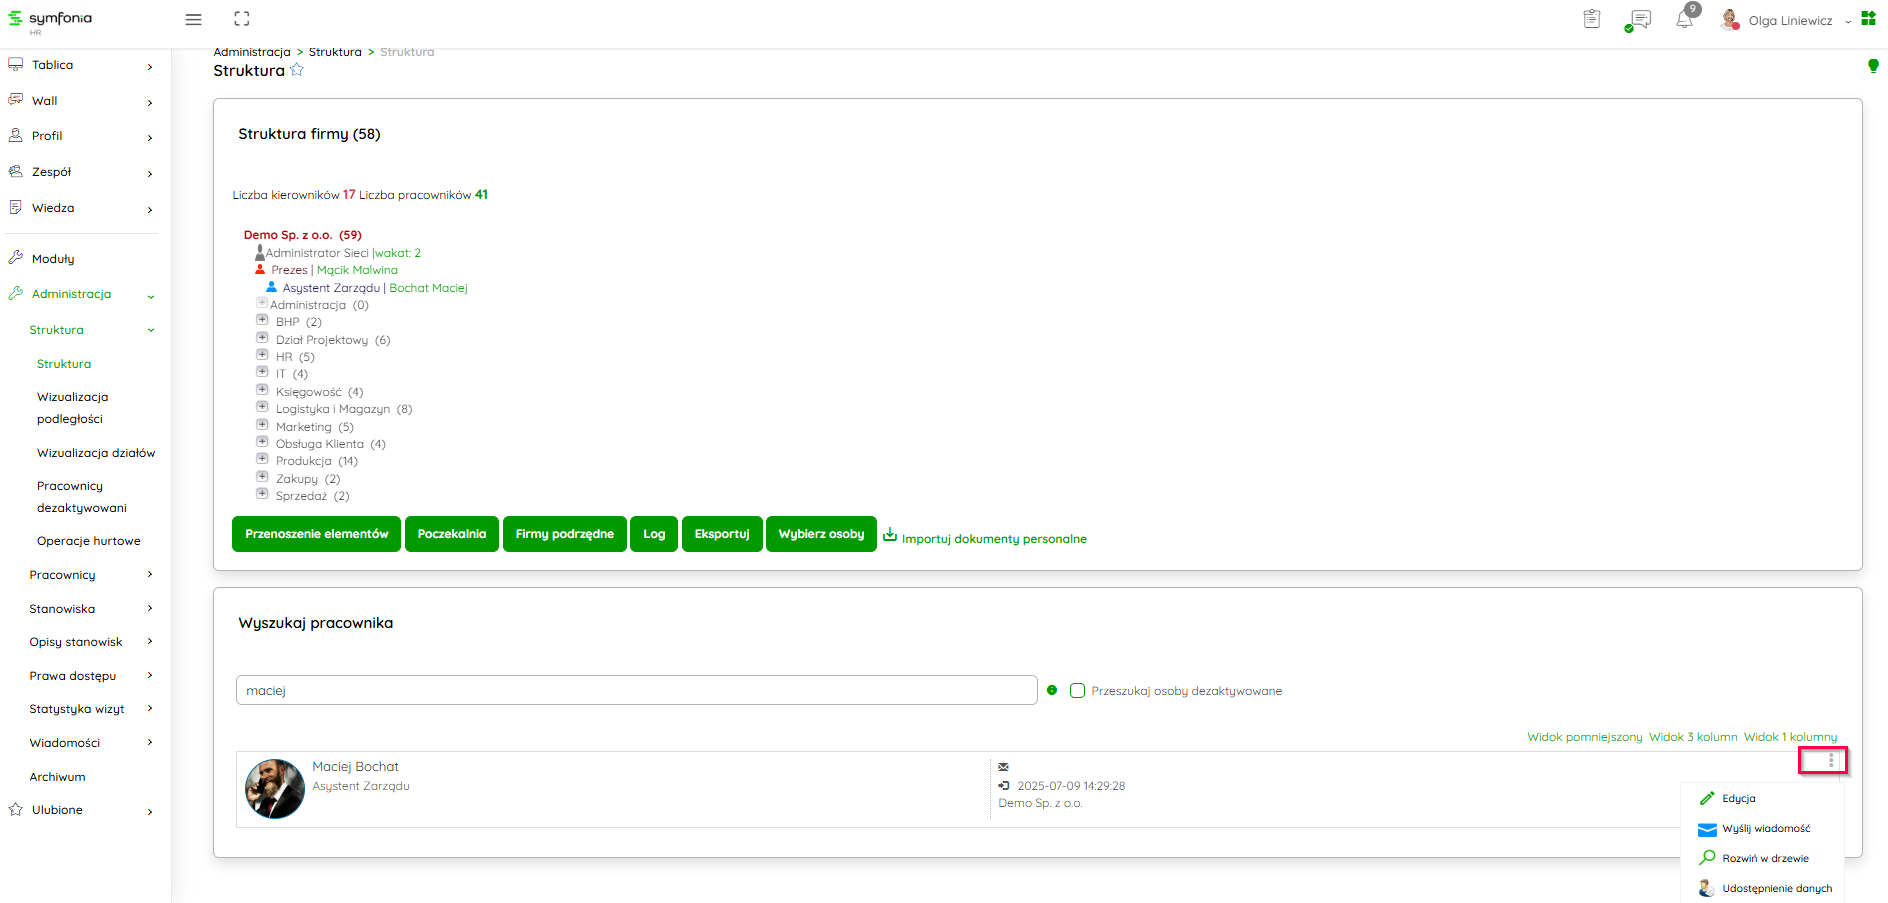
Task: Open the notifications bell
Action: [1685, 20]
